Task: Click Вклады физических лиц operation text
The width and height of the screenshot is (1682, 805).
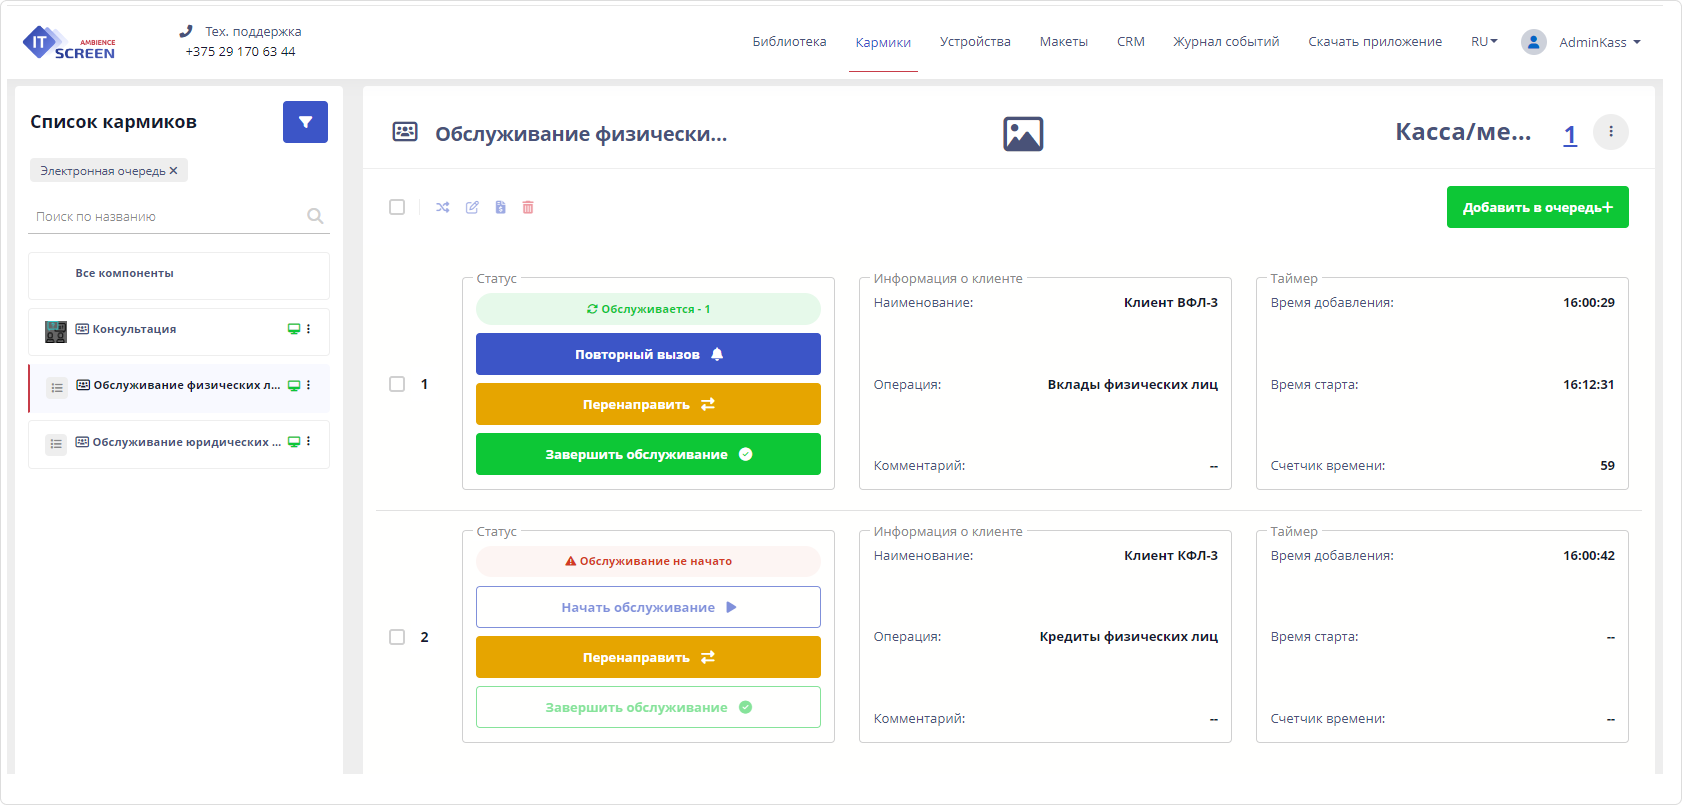Action: tap(1133, 385)
